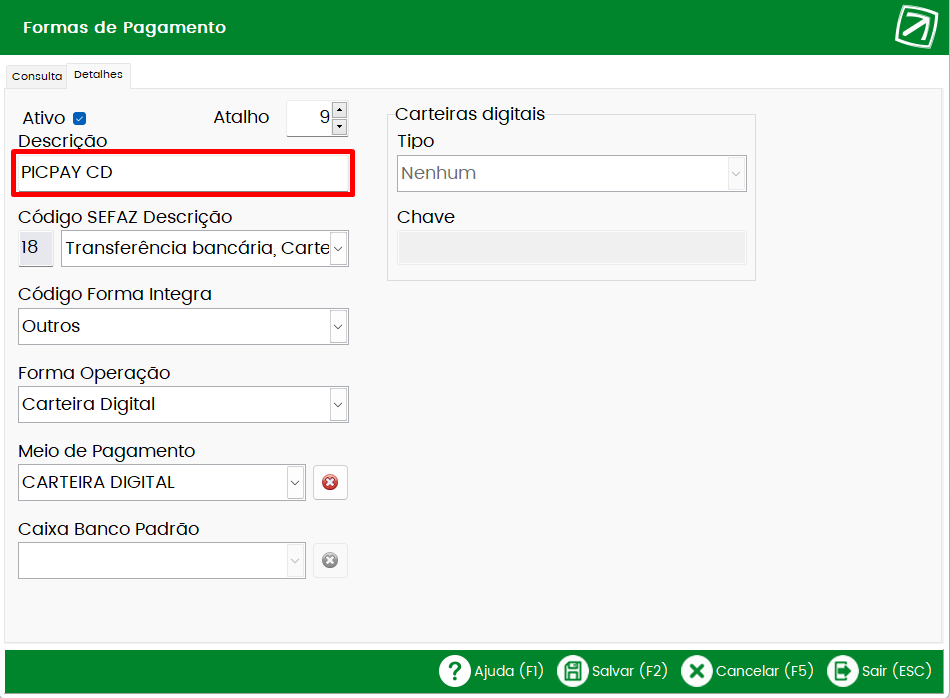
Task: Select the Detalhes tab
Action: click(x=98, y=75)
